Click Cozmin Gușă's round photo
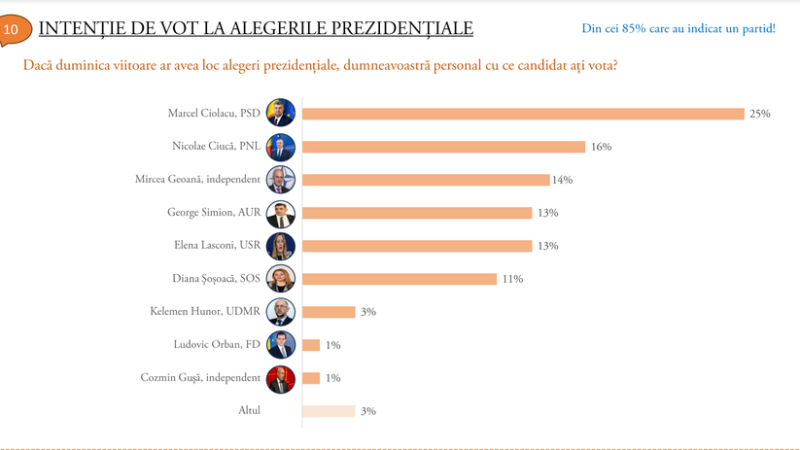Image resolution: width=800 pixels, height=450 pixels. [x=280, y=377]
